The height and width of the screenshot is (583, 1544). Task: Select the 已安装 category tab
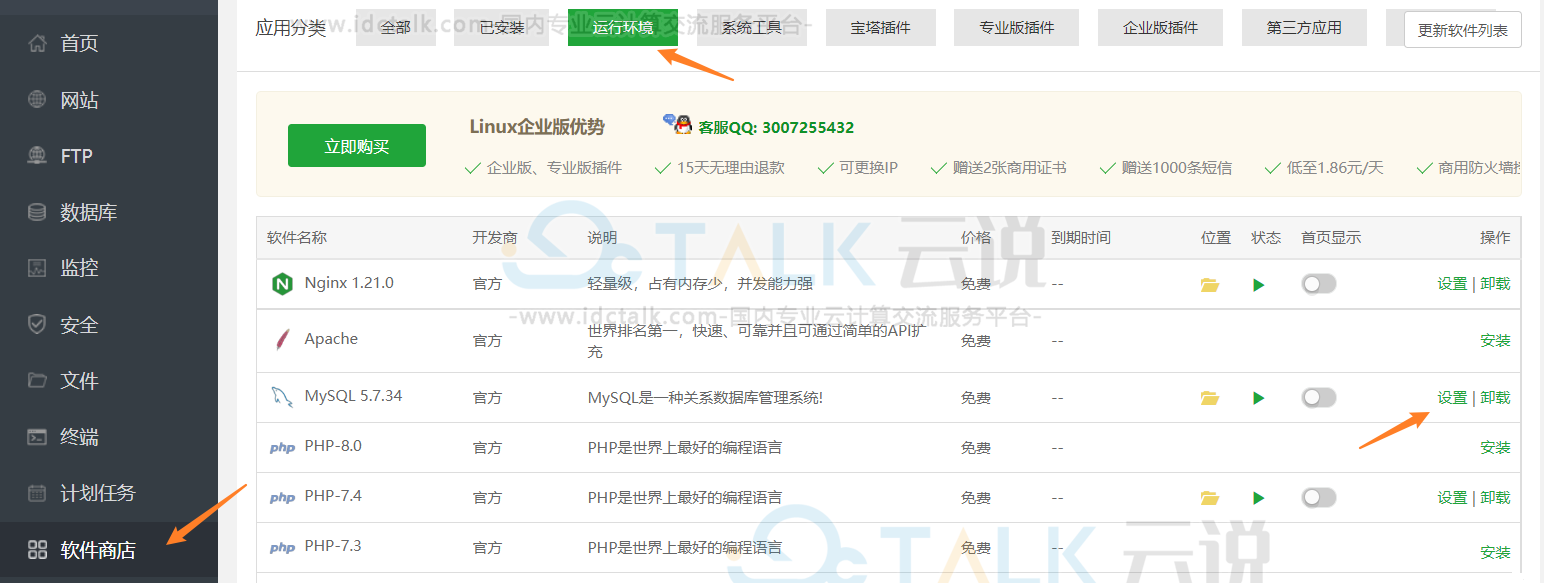click(502, 27)
